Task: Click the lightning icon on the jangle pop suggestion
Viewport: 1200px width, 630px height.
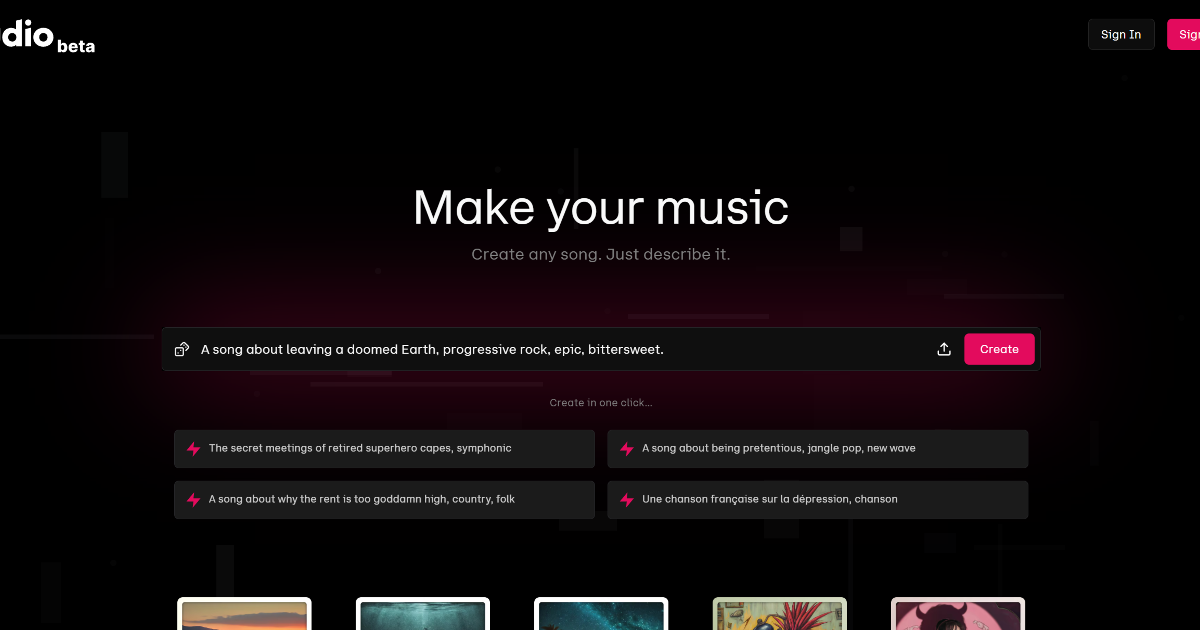Action: point(626,448)
